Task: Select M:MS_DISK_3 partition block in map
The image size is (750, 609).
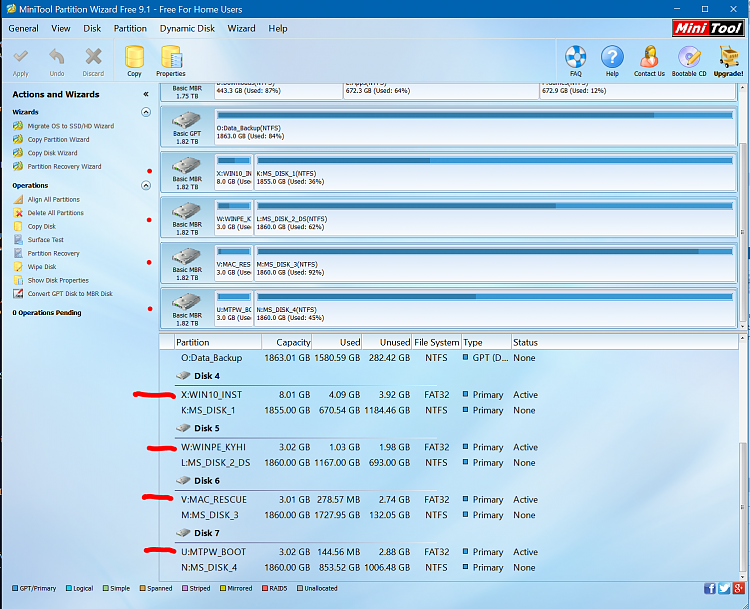Action: (495, 263)
